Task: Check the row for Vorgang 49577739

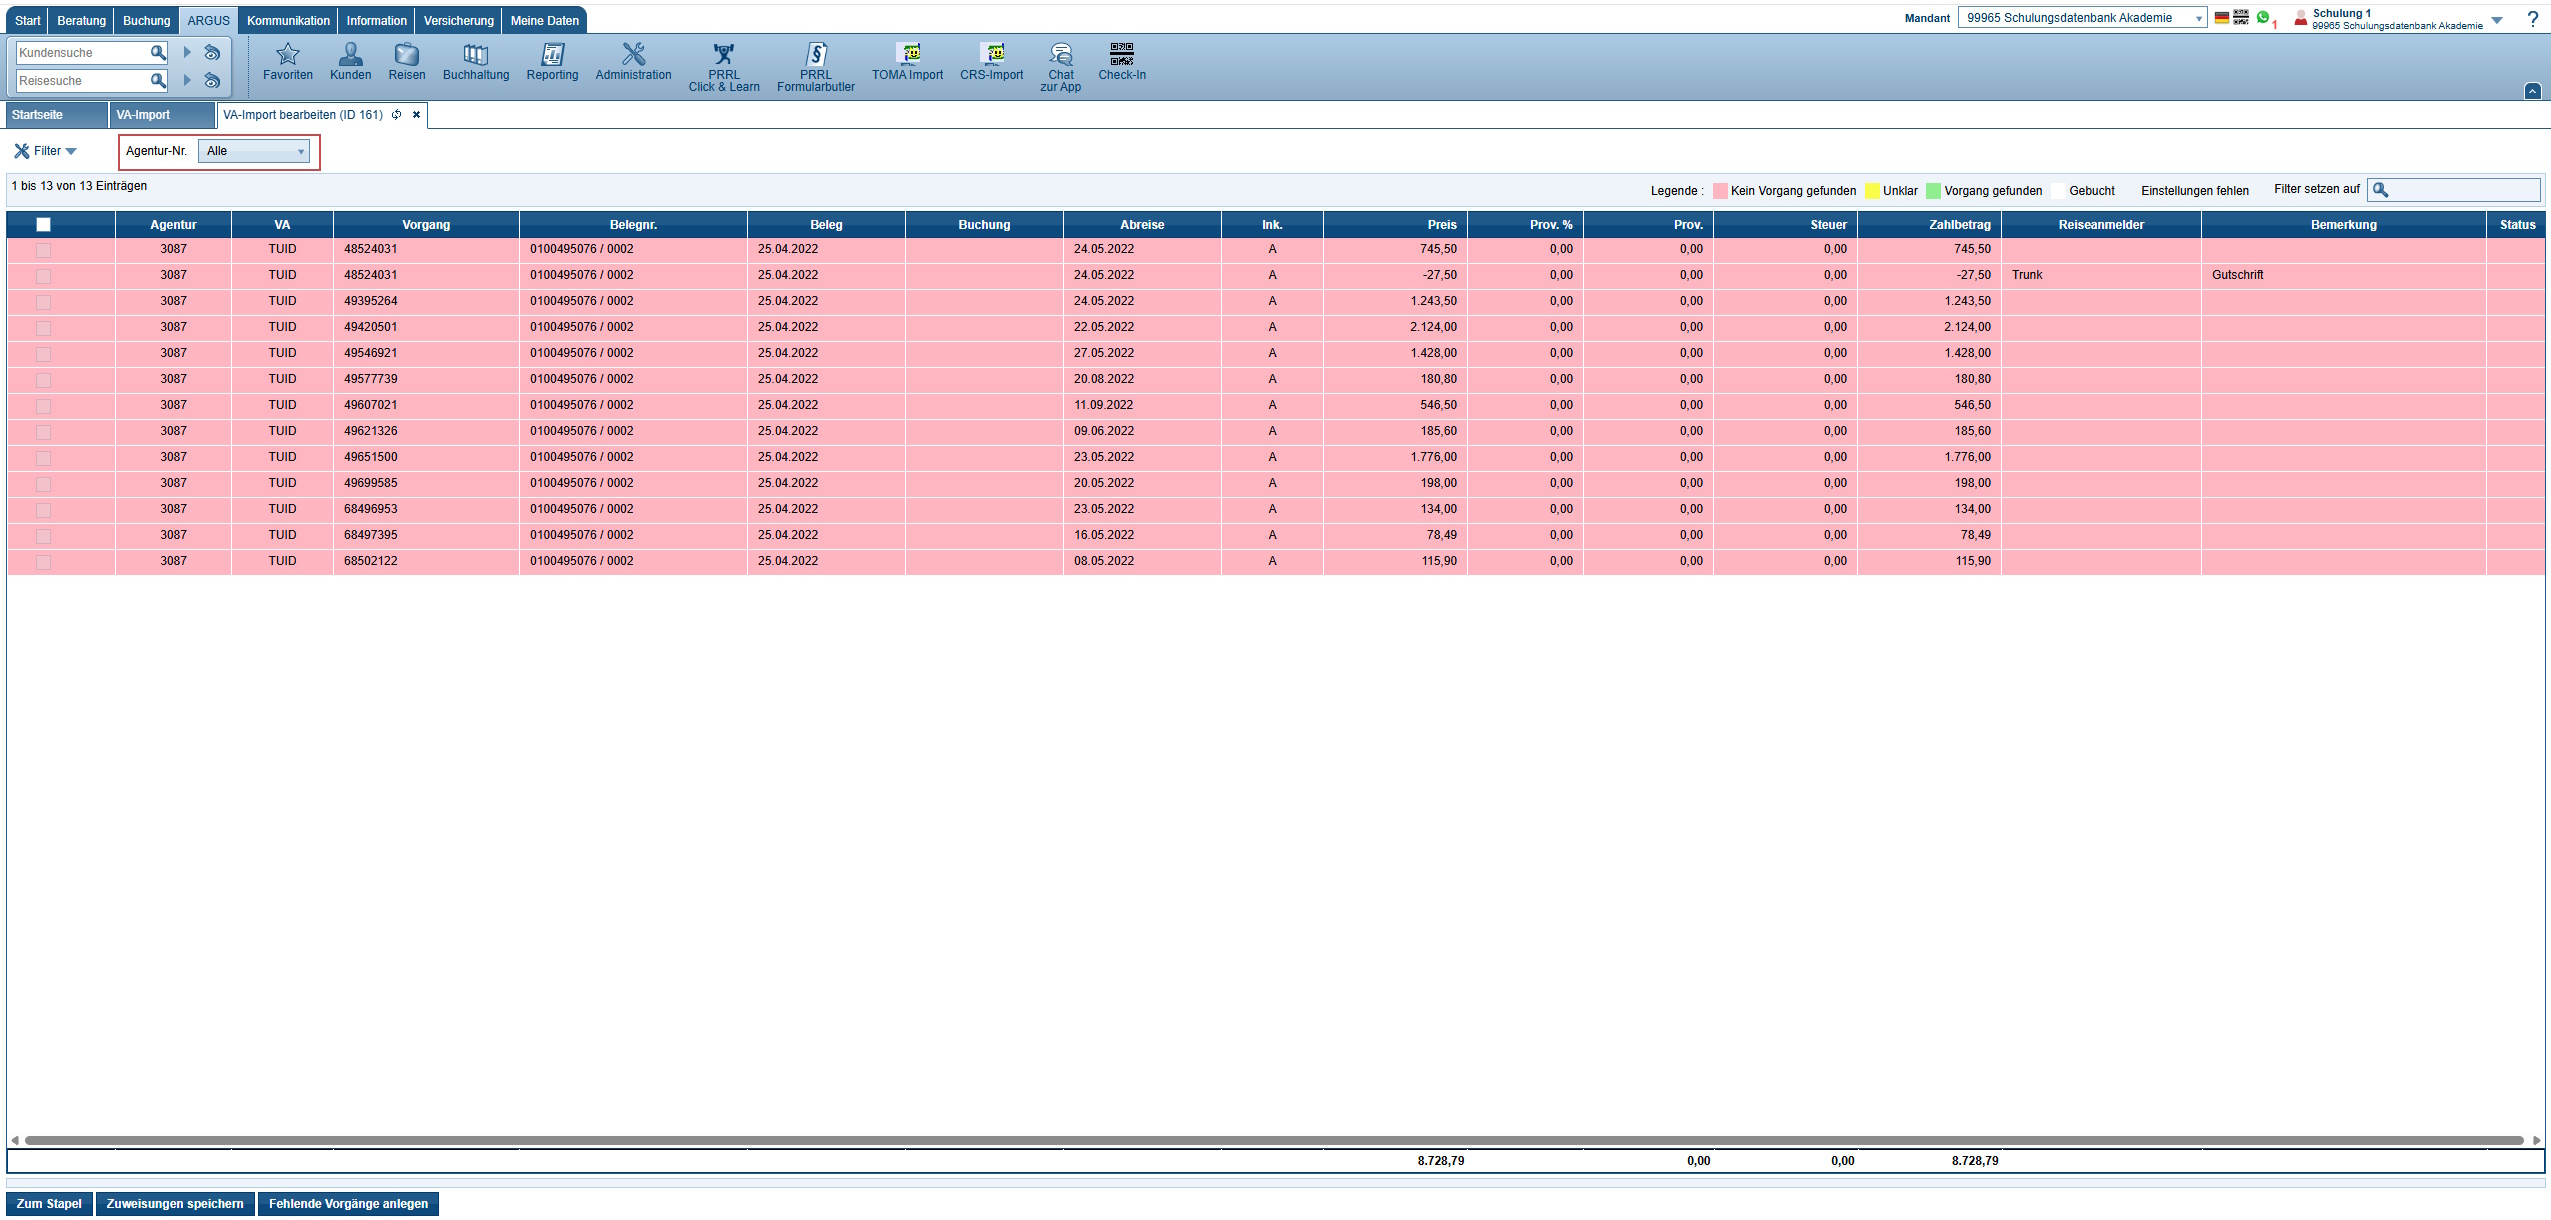Action: click(43, 380)
